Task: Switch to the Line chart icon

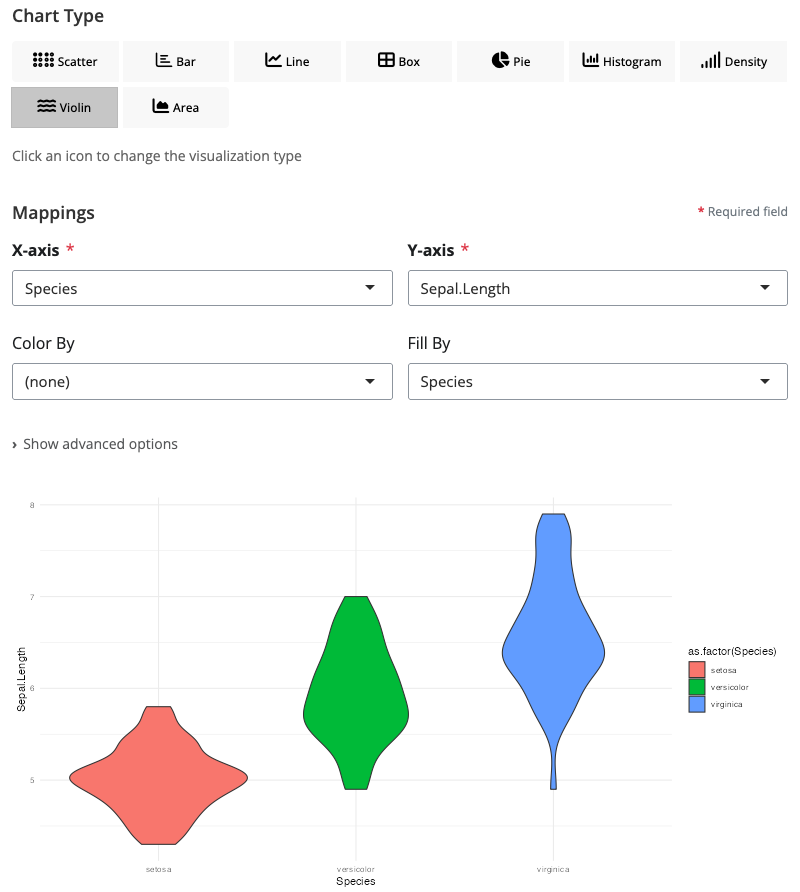Action: click(x=287, y=61)
